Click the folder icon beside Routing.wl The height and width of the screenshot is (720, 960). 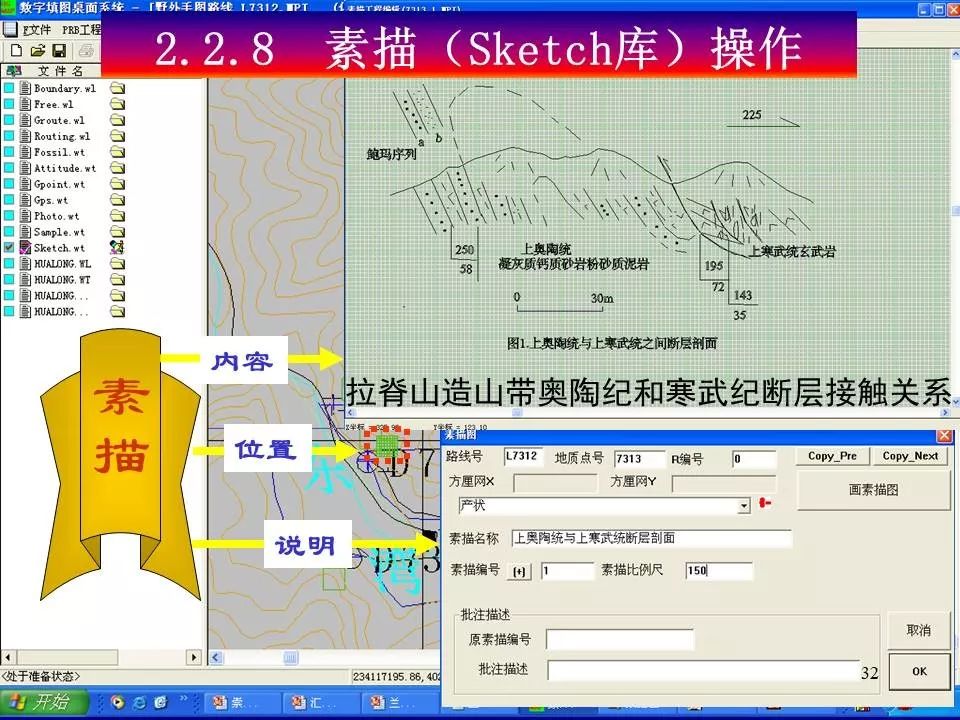click(117, 137)
